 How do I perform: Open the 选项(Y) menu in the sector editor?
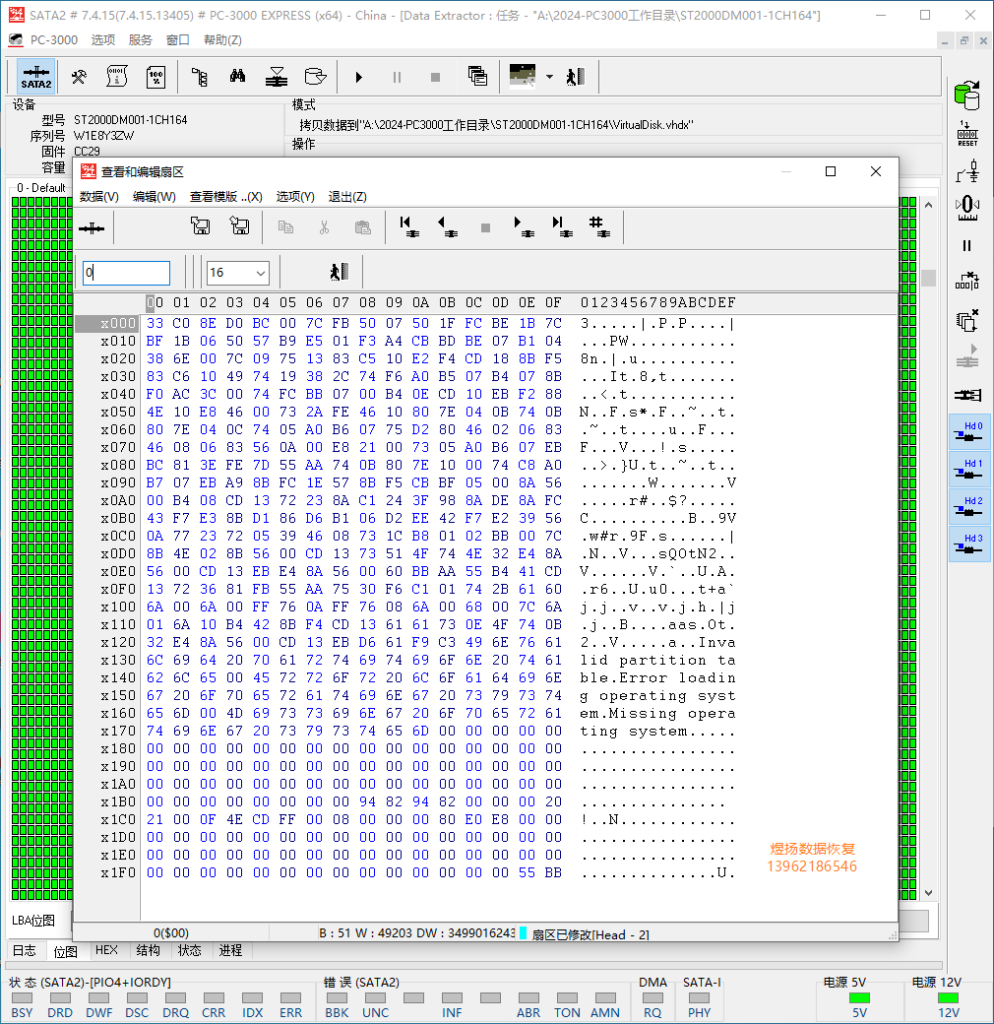pos(295,197)
